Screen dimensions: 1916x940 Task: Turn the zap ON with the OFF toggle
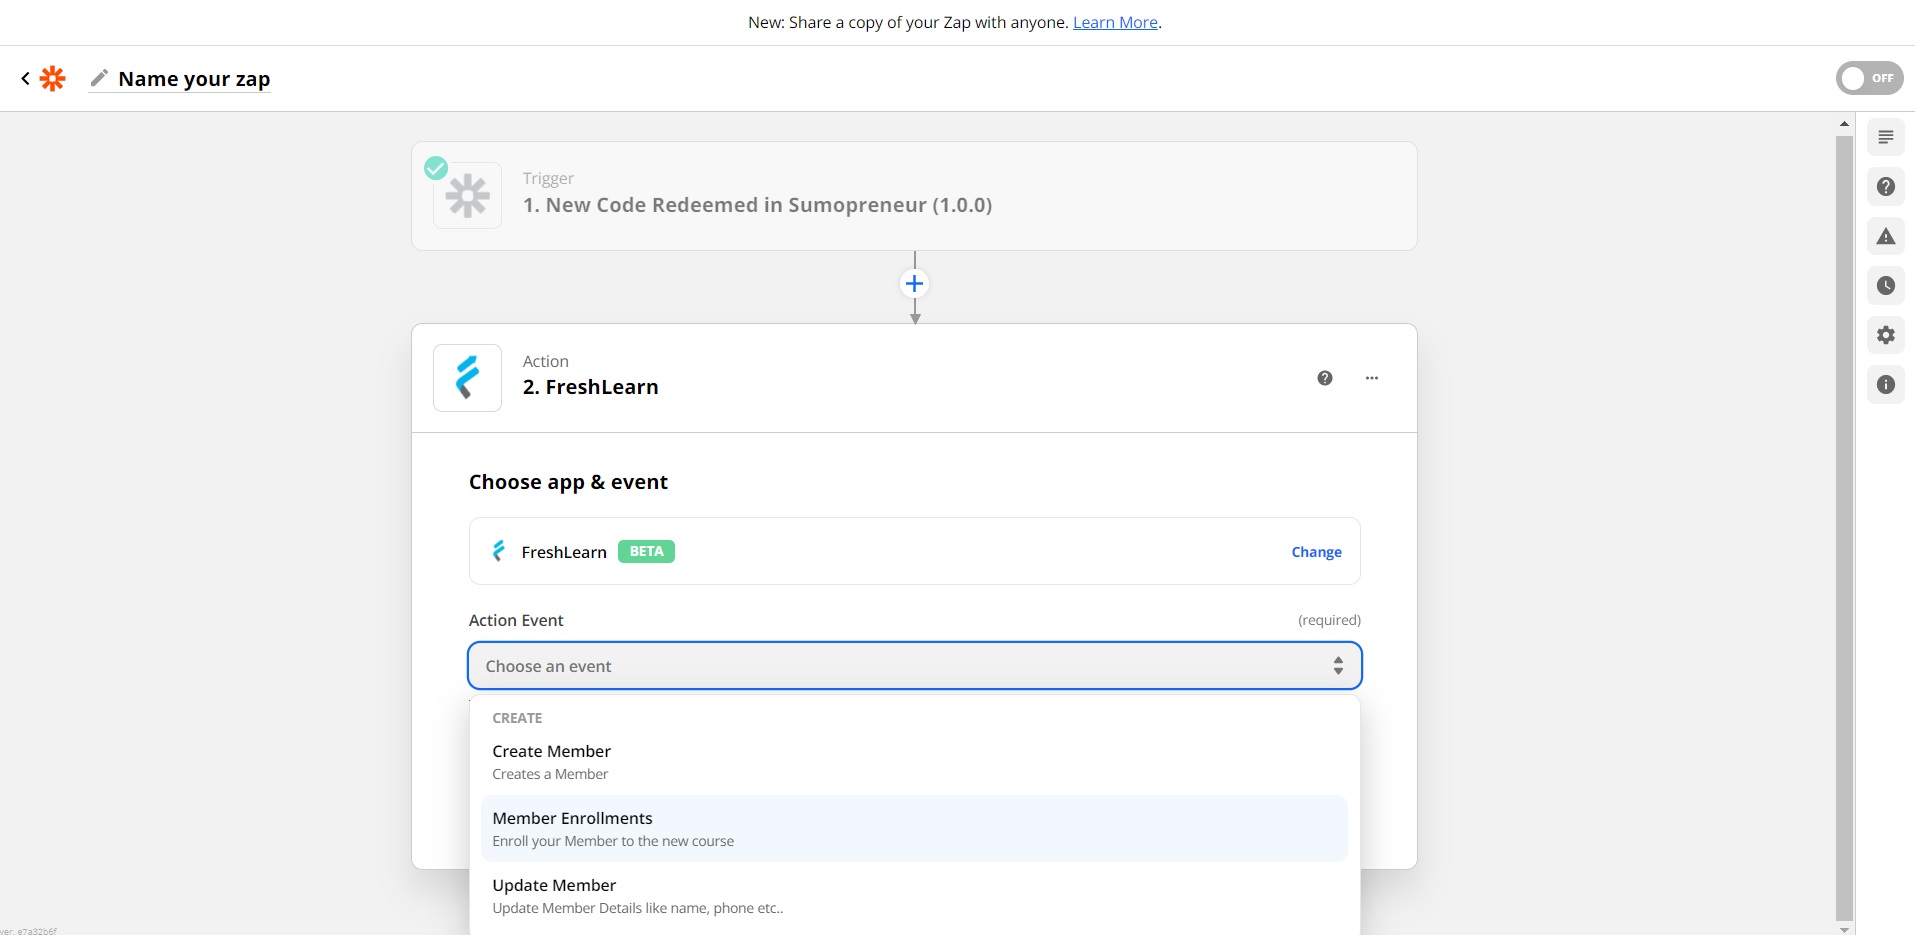click(x=1869, y=78)
